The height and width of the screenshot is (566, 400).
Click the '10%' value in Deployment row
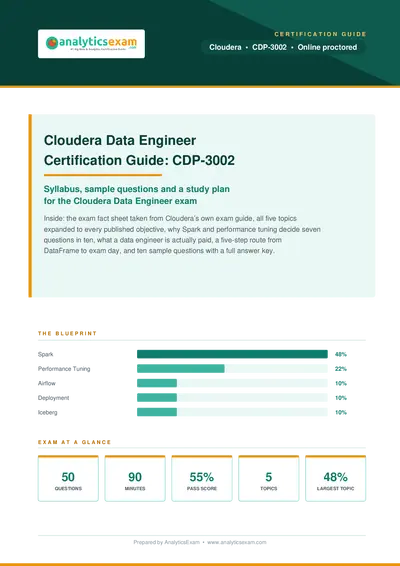tap(341, 398)
